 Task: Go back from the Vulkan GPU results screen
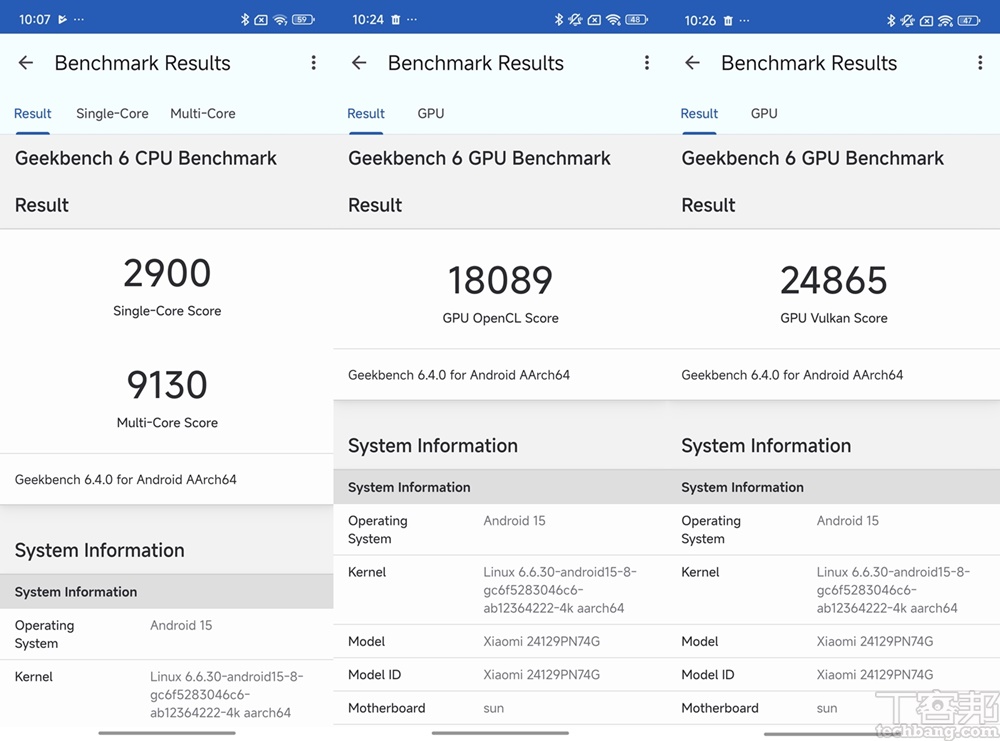pyautogui.click(x=692, y=62)
